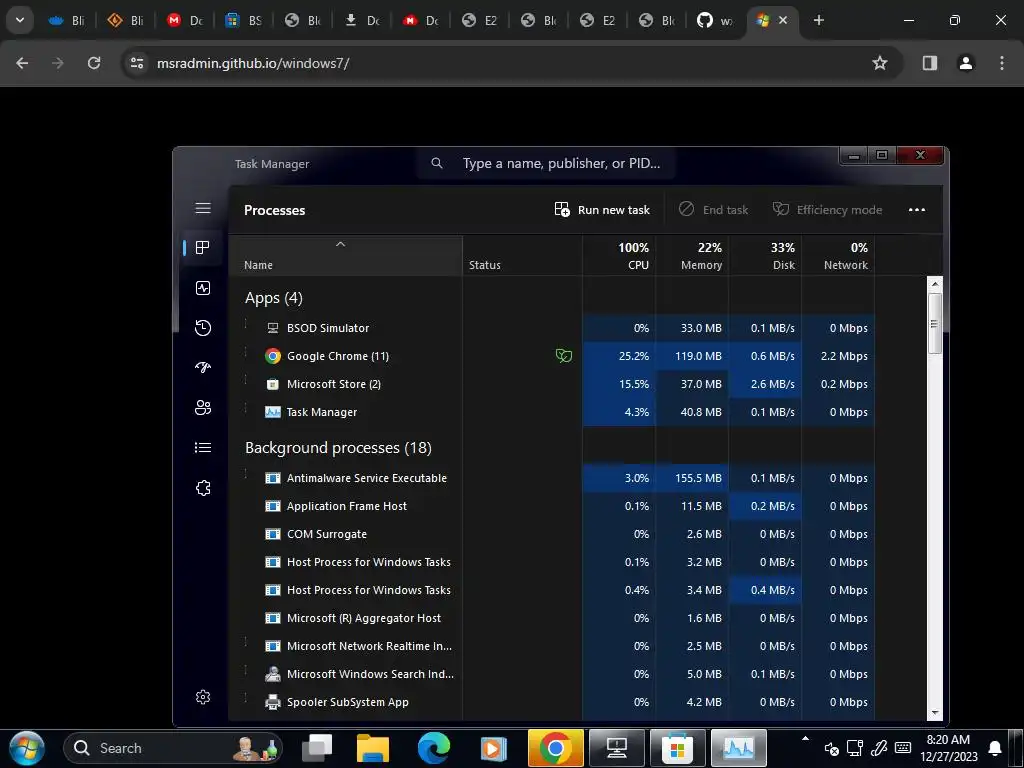This screenshot has width=1024, height=768.
Task: Focus the Type a name, publisher, or PID search field
Action: tap(546, 163)
